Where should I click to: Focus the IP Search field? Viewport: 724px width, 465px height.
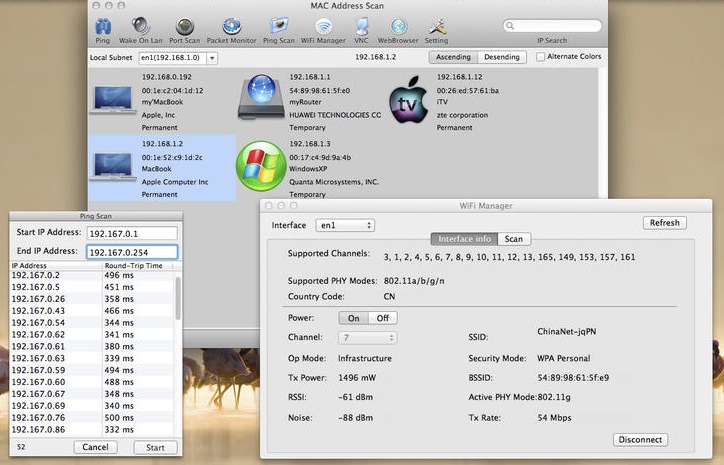pyautogui.click(x=552, y=26)
